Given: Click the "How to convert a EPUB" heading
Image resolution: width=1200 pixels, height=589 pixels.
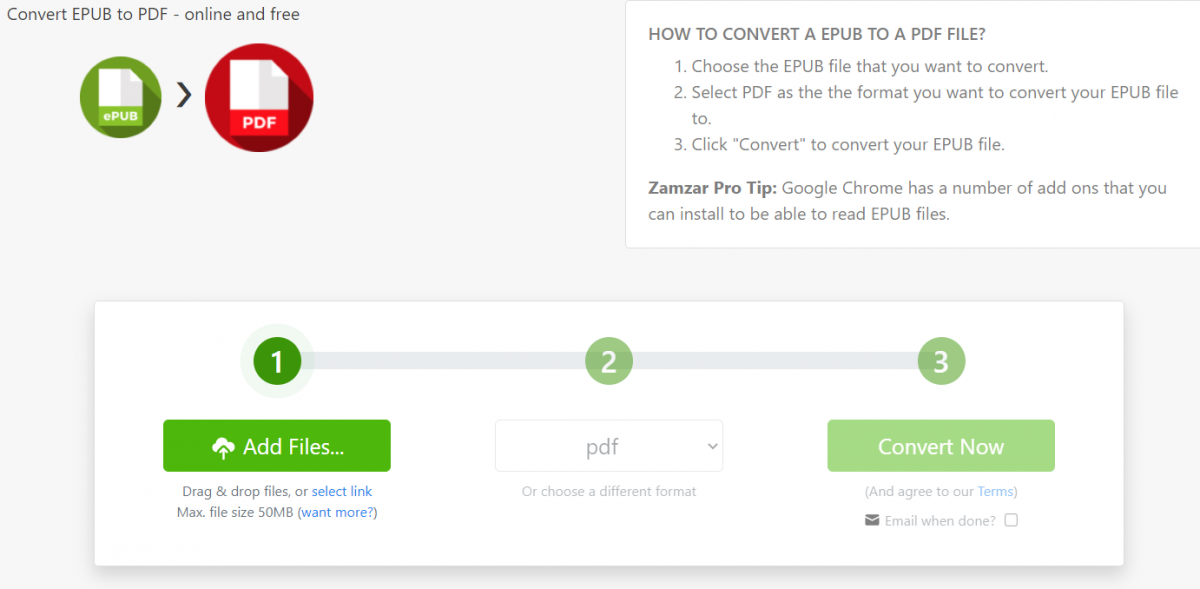Looking at the screenshot, I should point(817,34).
